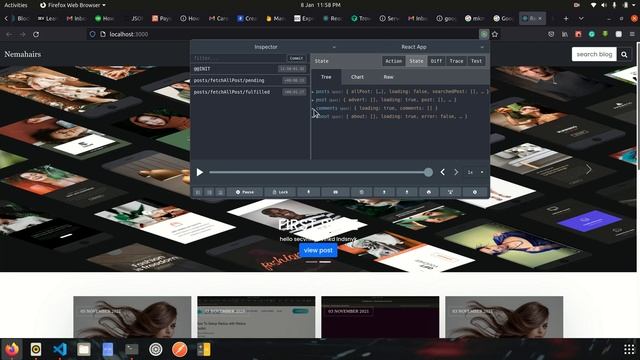Step to previous action with left chevron
This screenshot has height=360, width=640.
[x=442, y=172]
